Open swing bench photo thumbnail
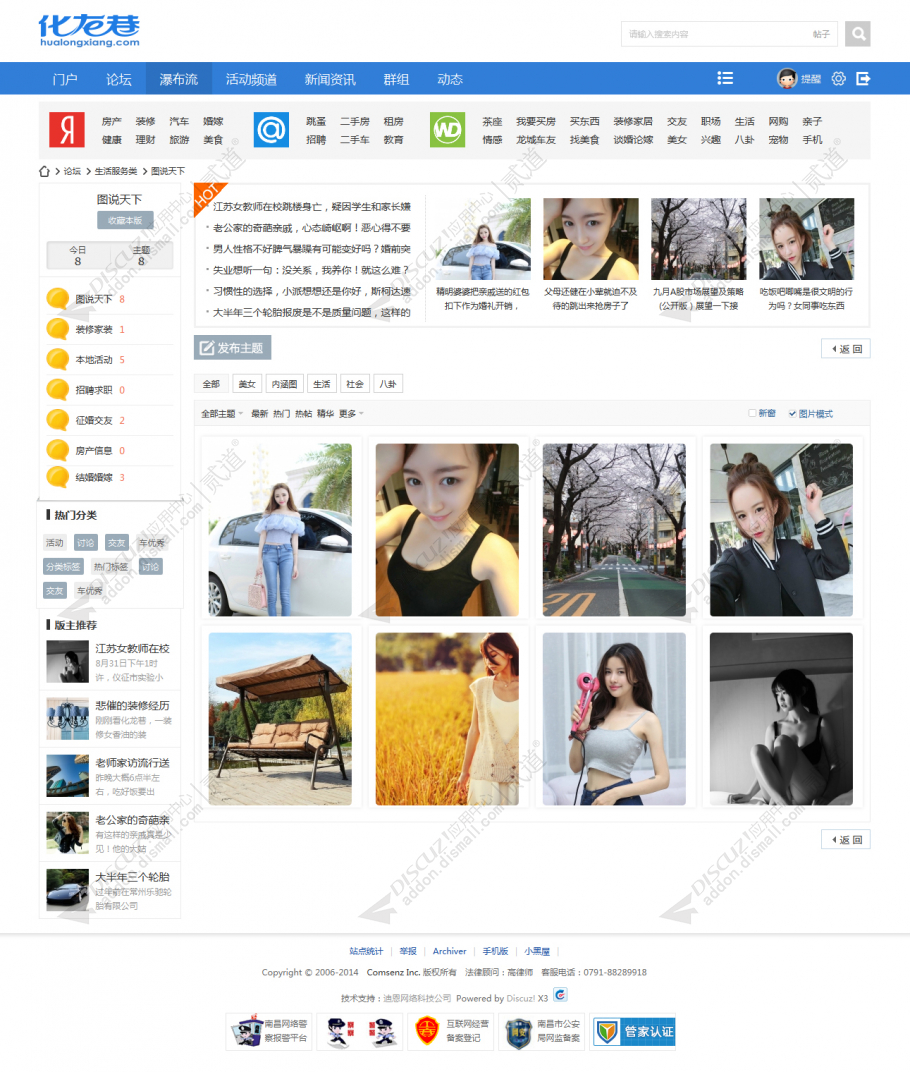Image resolution: width=910 pixels, height=1072 pixels. [x=280, y=719]
